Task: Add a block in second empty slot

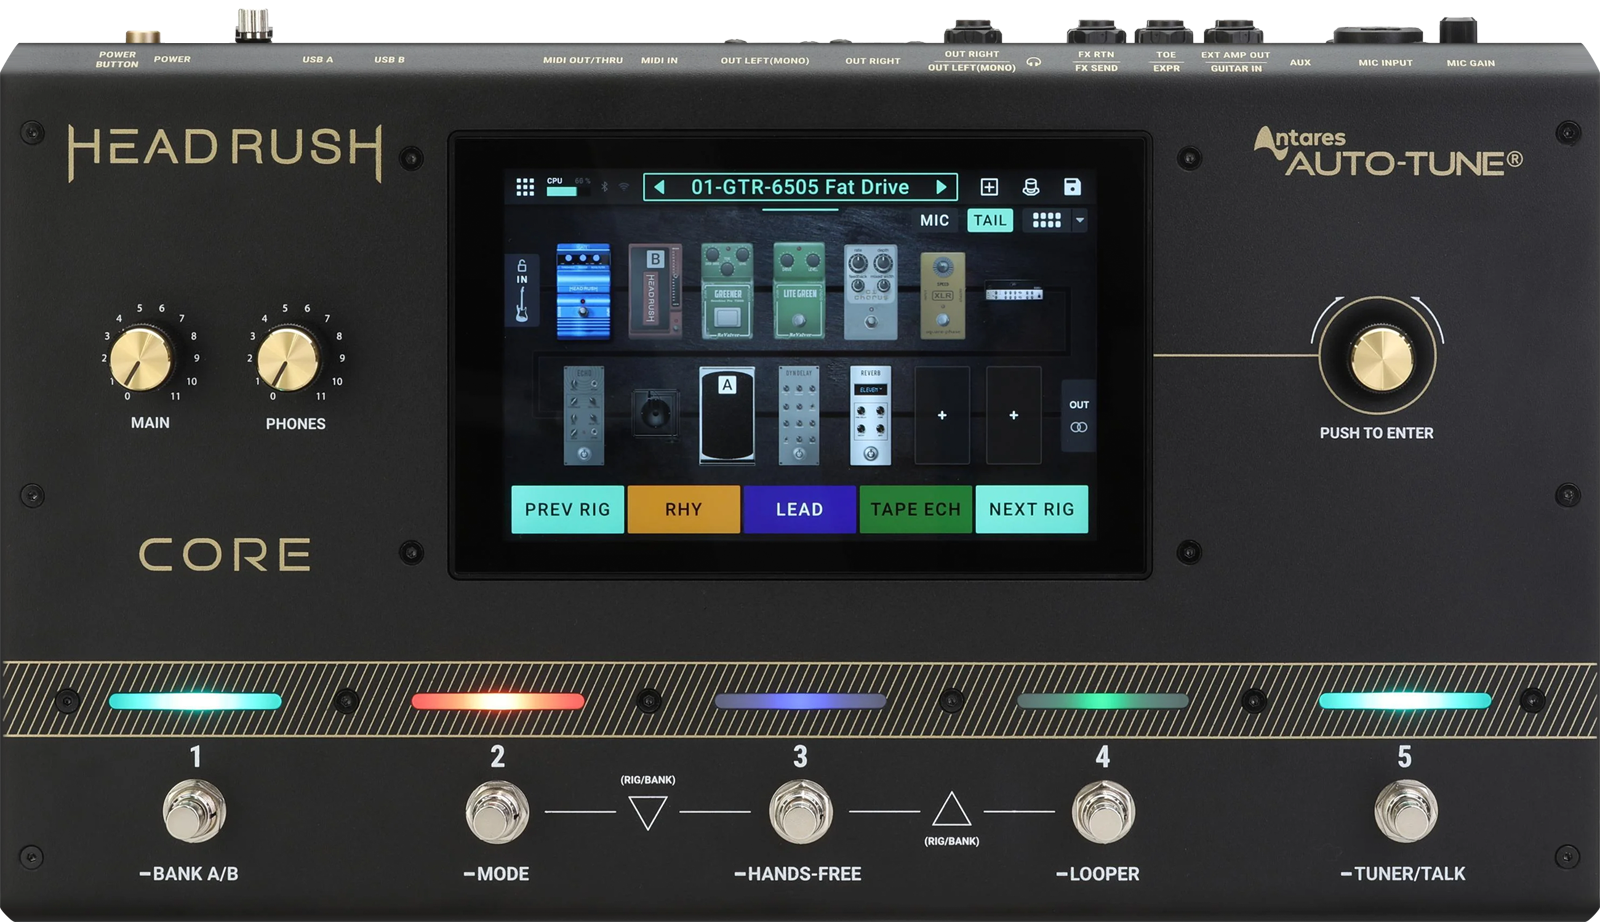Action: pyautogui.click(x=1014, y=415)
